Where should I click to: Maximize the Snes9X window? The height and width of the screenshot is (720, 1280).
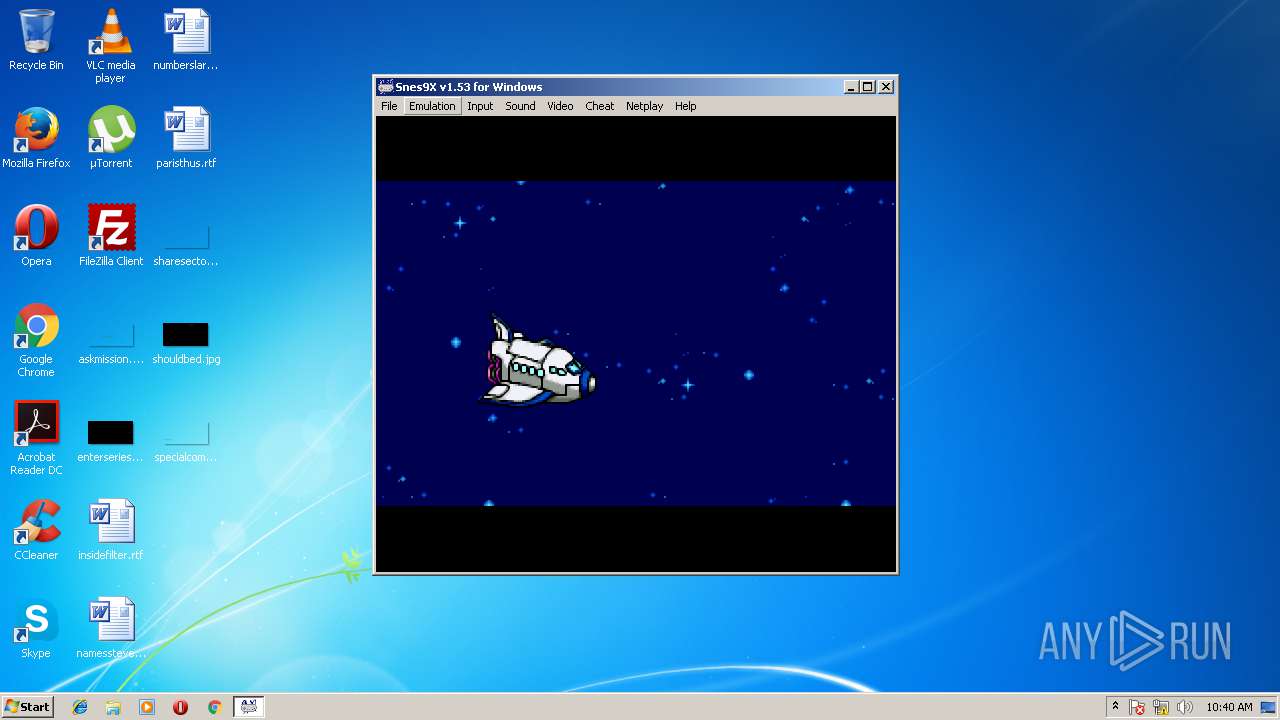pos(867,87)
